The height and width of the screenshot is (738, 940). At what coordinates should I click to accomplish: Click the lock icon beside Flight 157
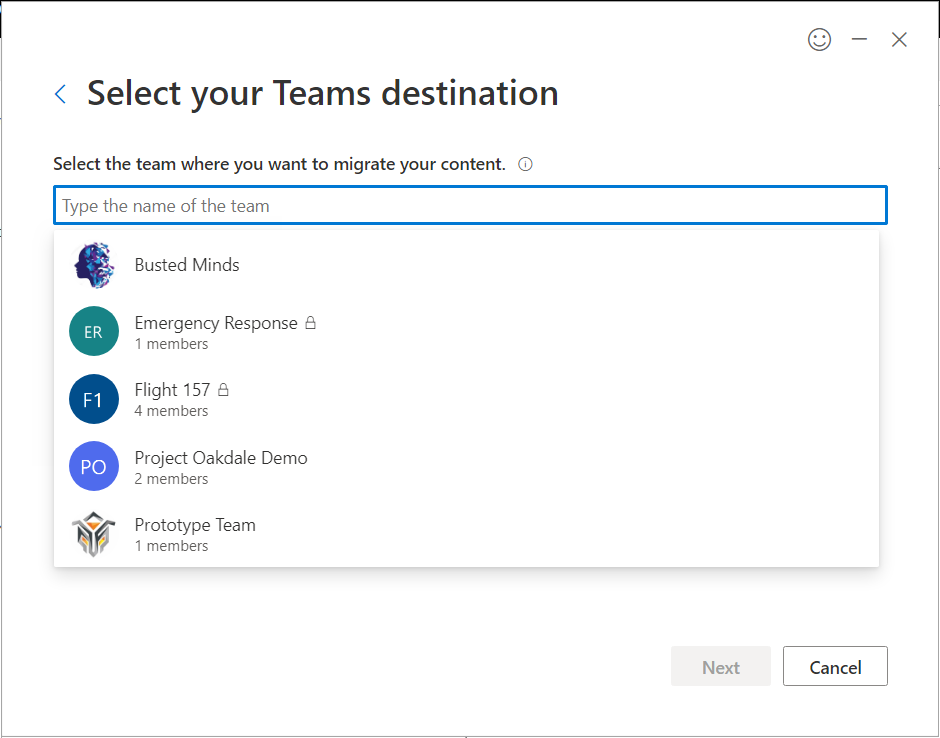(224, 390)
